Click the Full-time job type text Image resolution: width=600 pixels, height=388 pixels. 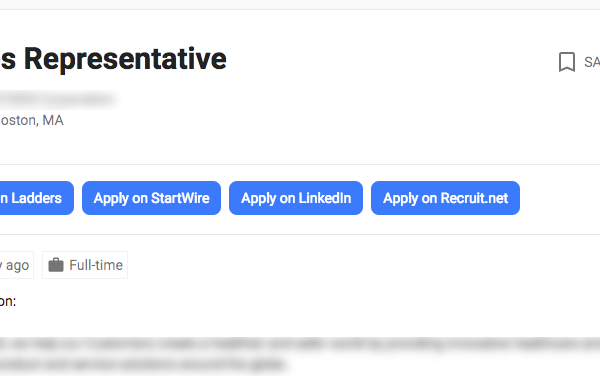tap(96, 265)
